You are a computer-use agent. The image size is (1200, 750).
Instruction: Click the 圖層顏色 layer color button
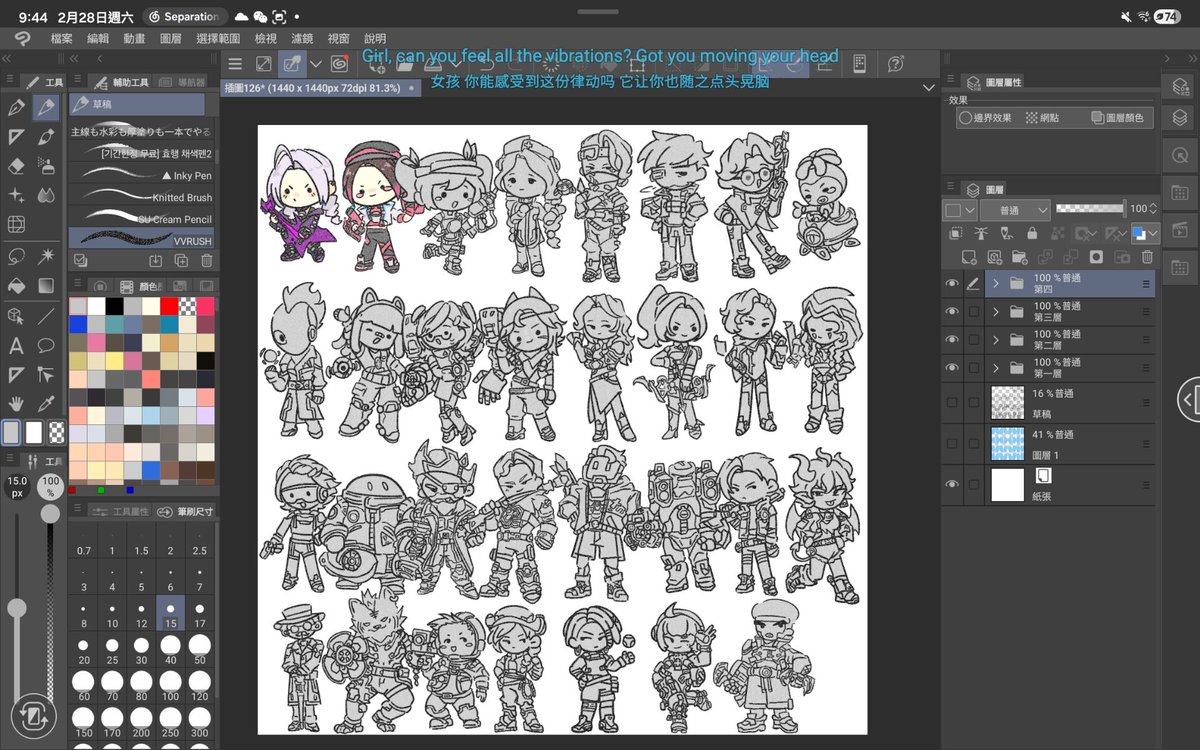point(1119,118)
